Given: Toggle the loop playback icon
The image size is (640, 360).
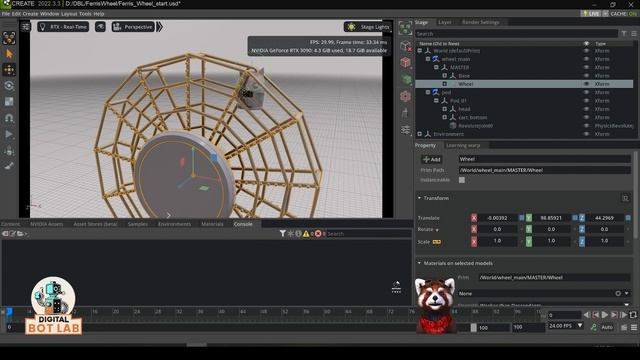Looking at the screenshot, I should coord(633,315).
